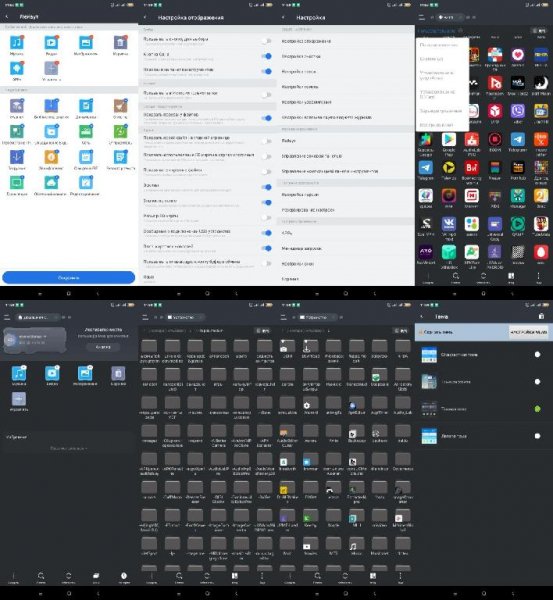
Task: Tap Search icon in the apps screen bottom toolbar
Action: [455, 277]
